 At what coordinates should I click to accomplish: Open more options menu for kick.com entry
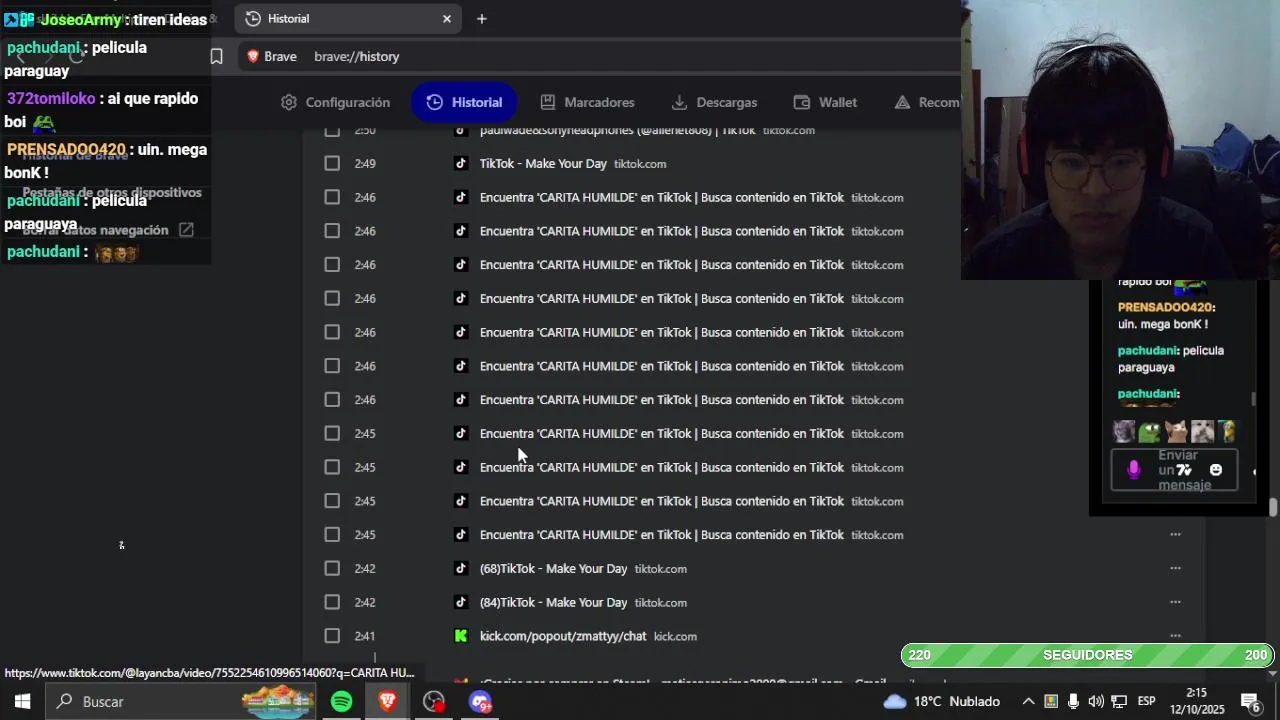1175,636
